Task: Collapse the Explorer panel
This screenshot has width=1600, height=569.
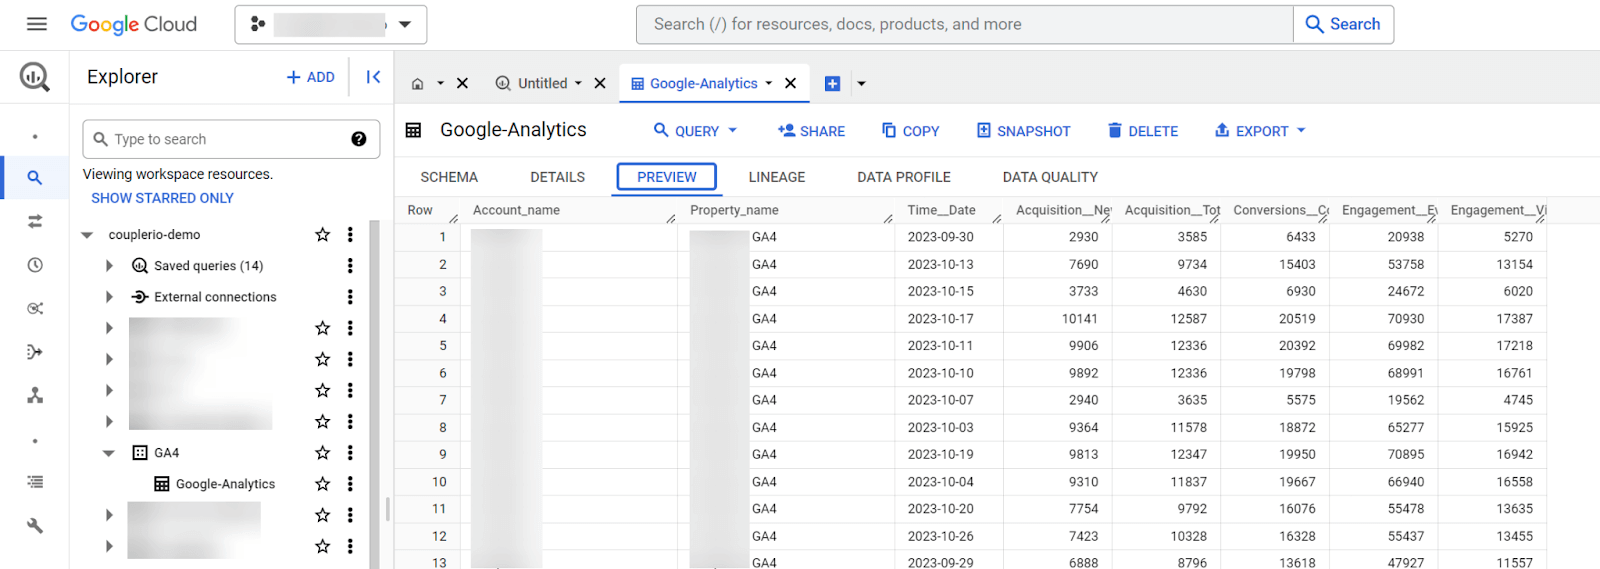Action: tap(373, 77)
